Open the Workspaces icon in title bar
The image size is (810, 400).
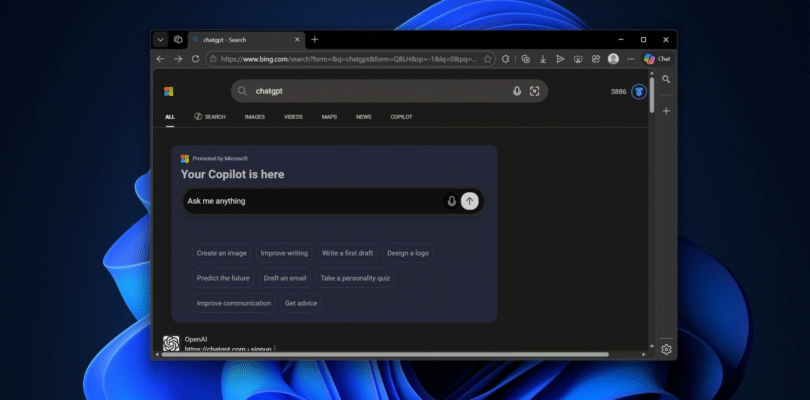click(178, 40)
